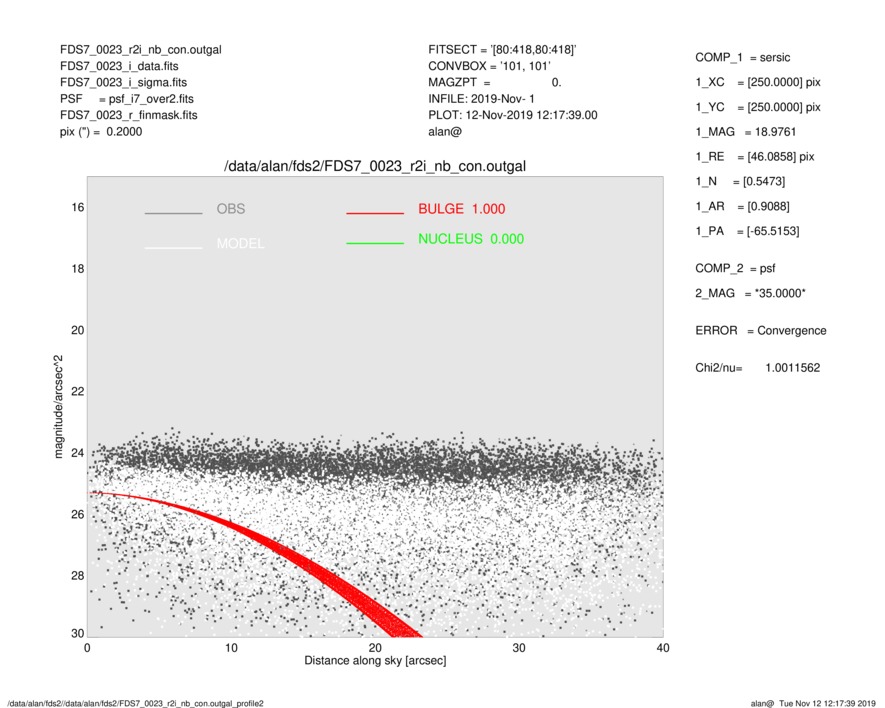
Task: Click the NUCLEUS 0.000 legend label
Action: tap(471, 239)
